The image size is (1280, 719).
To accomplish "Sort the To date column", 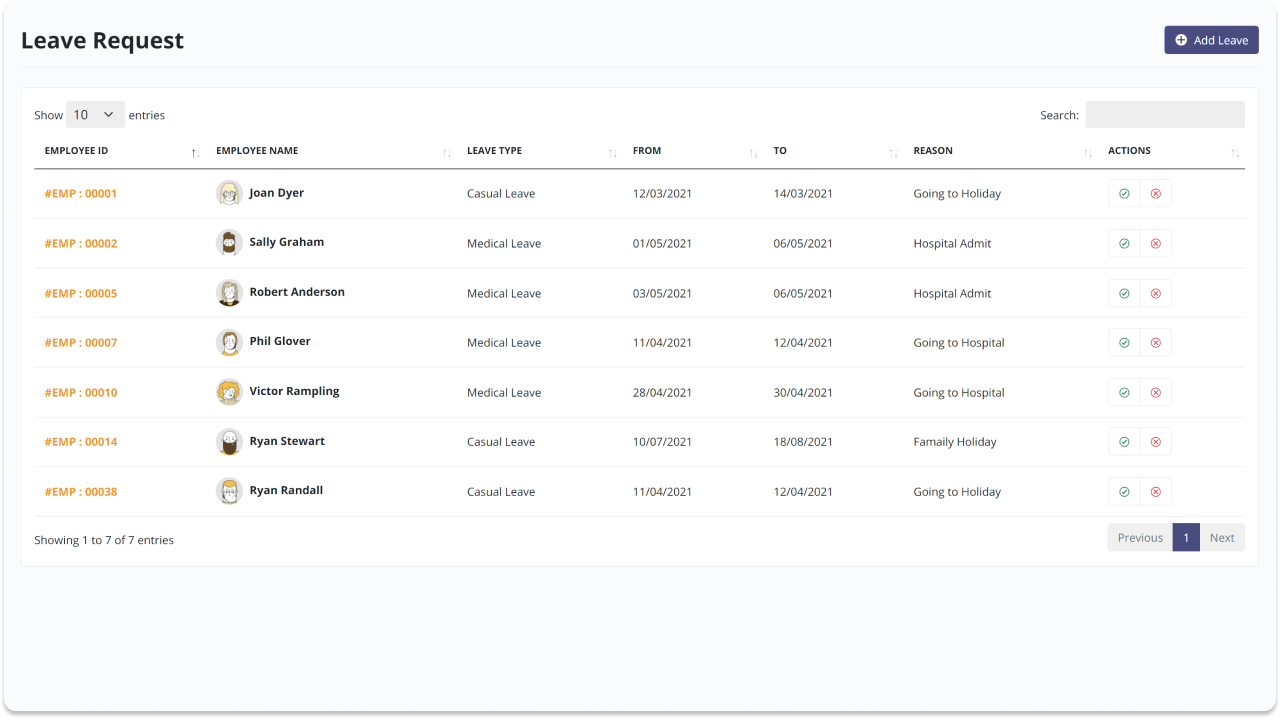I will pyautogui.click(x=894, y=152).
